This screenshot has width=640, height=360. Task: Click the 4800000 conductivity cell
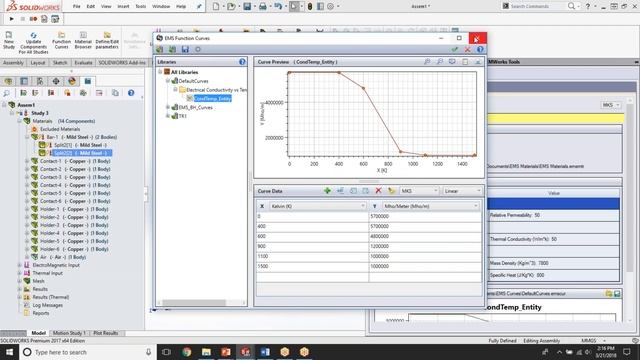(425, 236)
